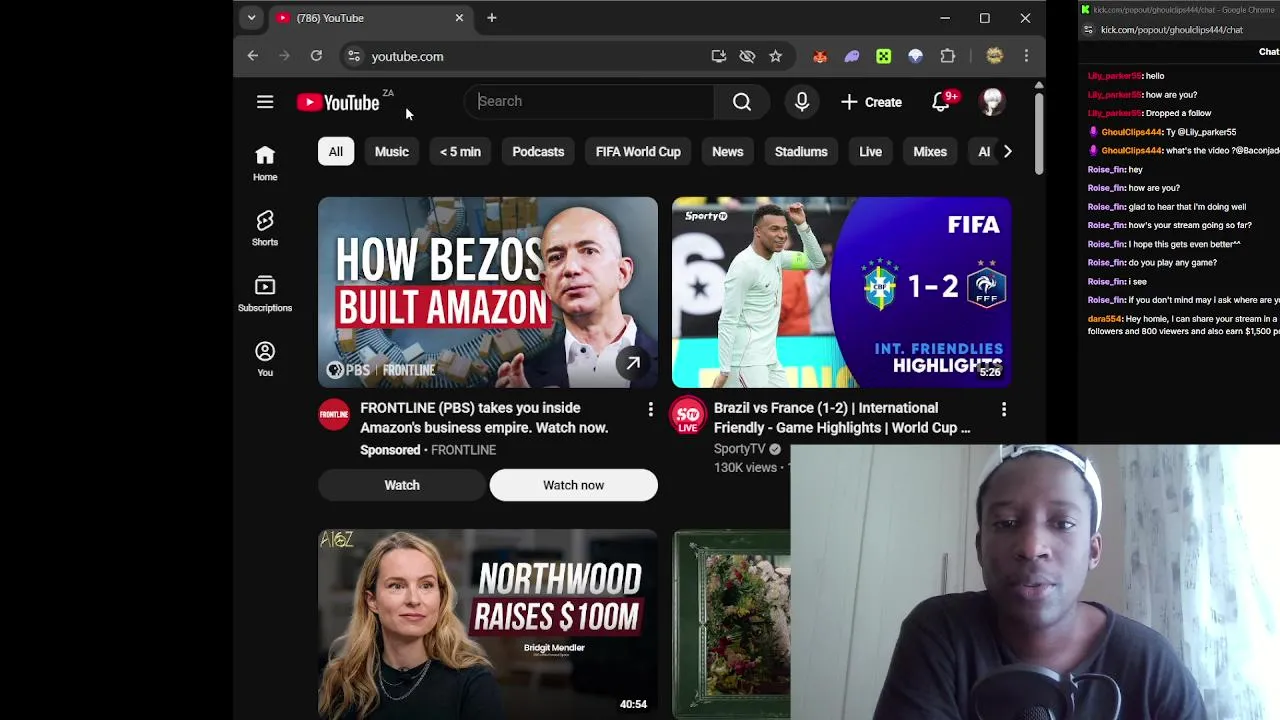Go to Home in sidebar
The width and height of the screenshot is (1280, 720).
pyautogui.click(x=265, y=163)
